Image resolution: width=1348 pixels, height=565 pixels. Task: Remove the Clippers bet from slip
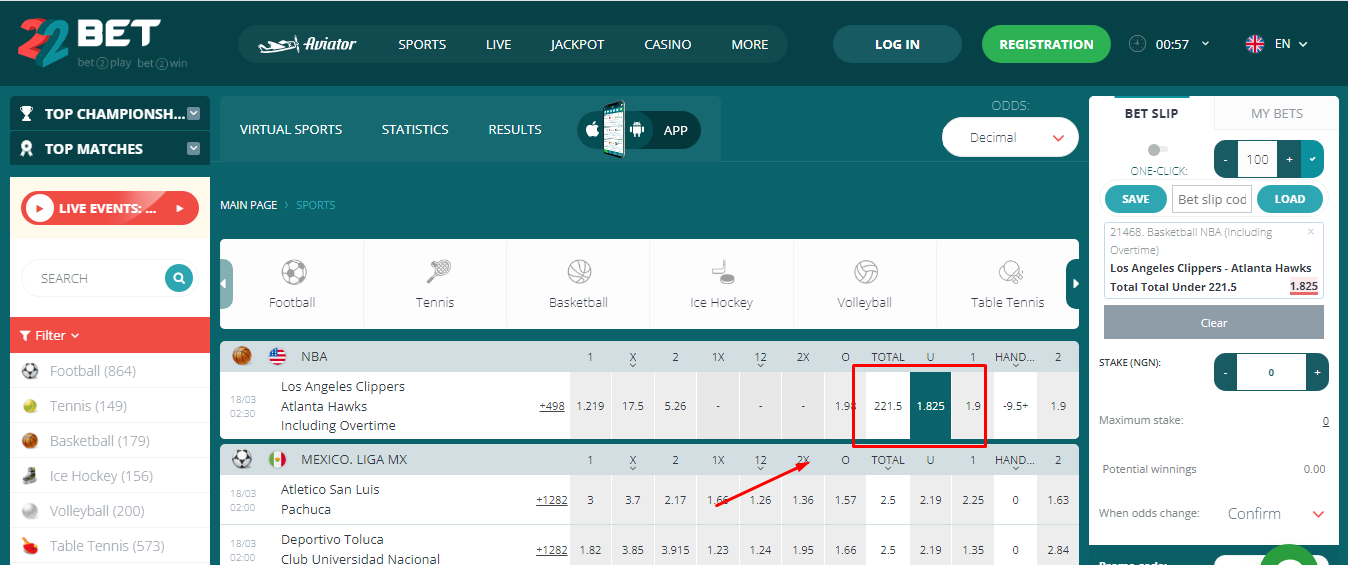click(1311, 232)
